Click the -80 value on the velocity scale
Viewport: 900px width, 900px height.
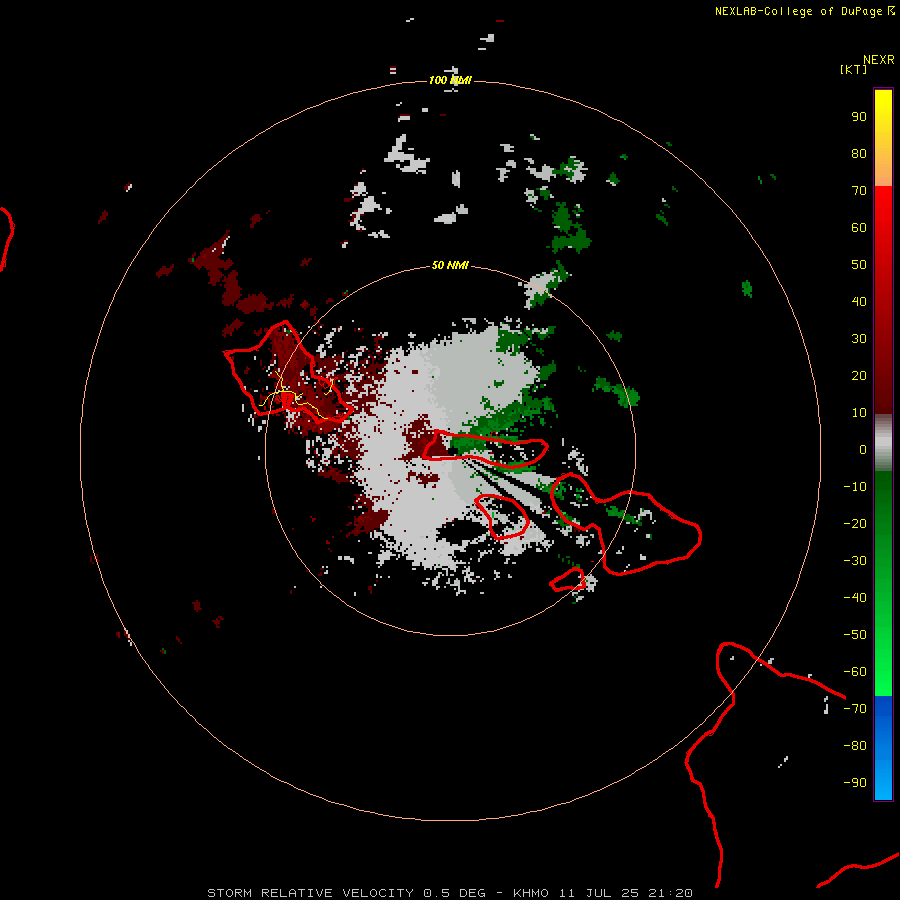coord(855,746)
